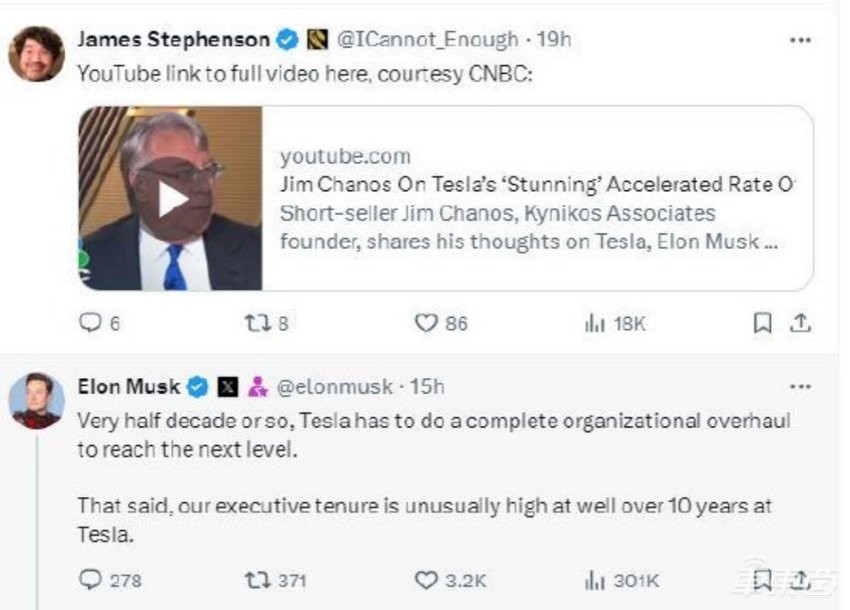The image size is (850, 610).
Task: Share James Stephenson's tweet
Action: pos(800,323)
